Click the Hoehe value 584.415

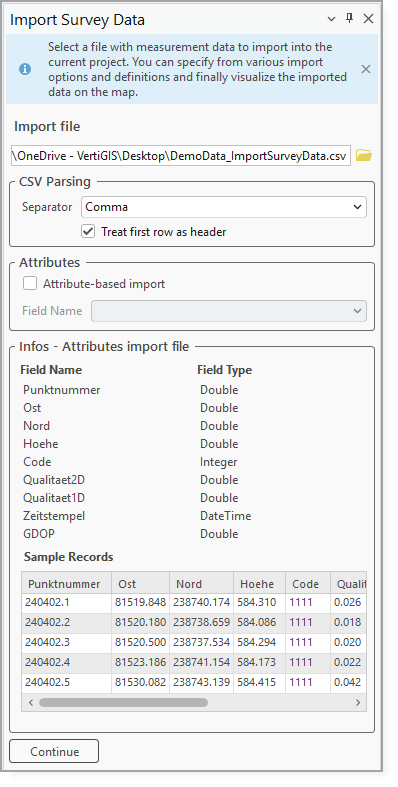[259, 683]
